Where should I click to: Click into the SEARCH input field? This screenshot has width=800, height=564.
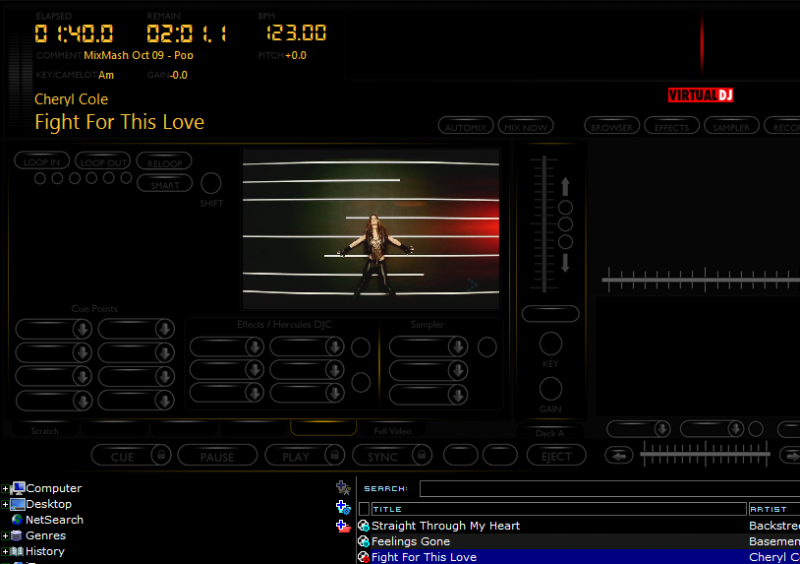point(610,488)
